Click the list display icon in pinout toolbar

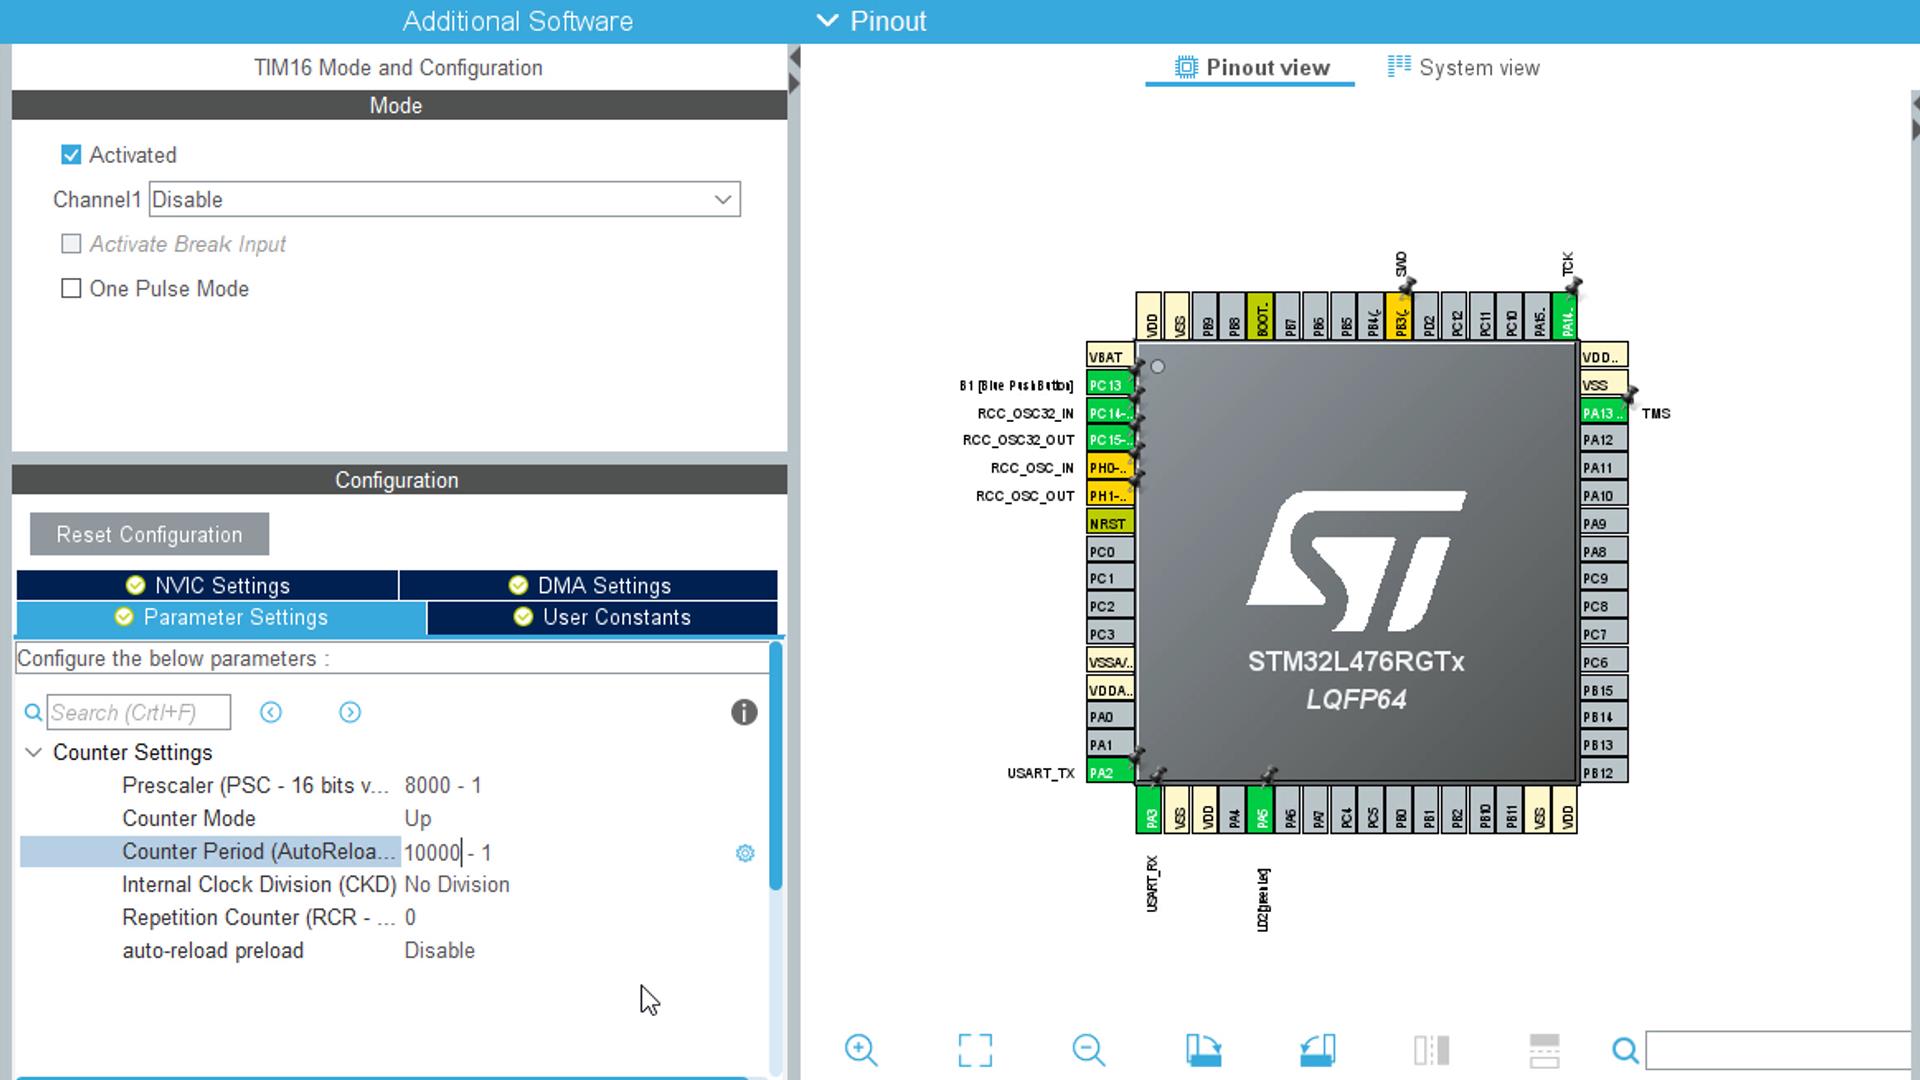coord(1543,1050)
